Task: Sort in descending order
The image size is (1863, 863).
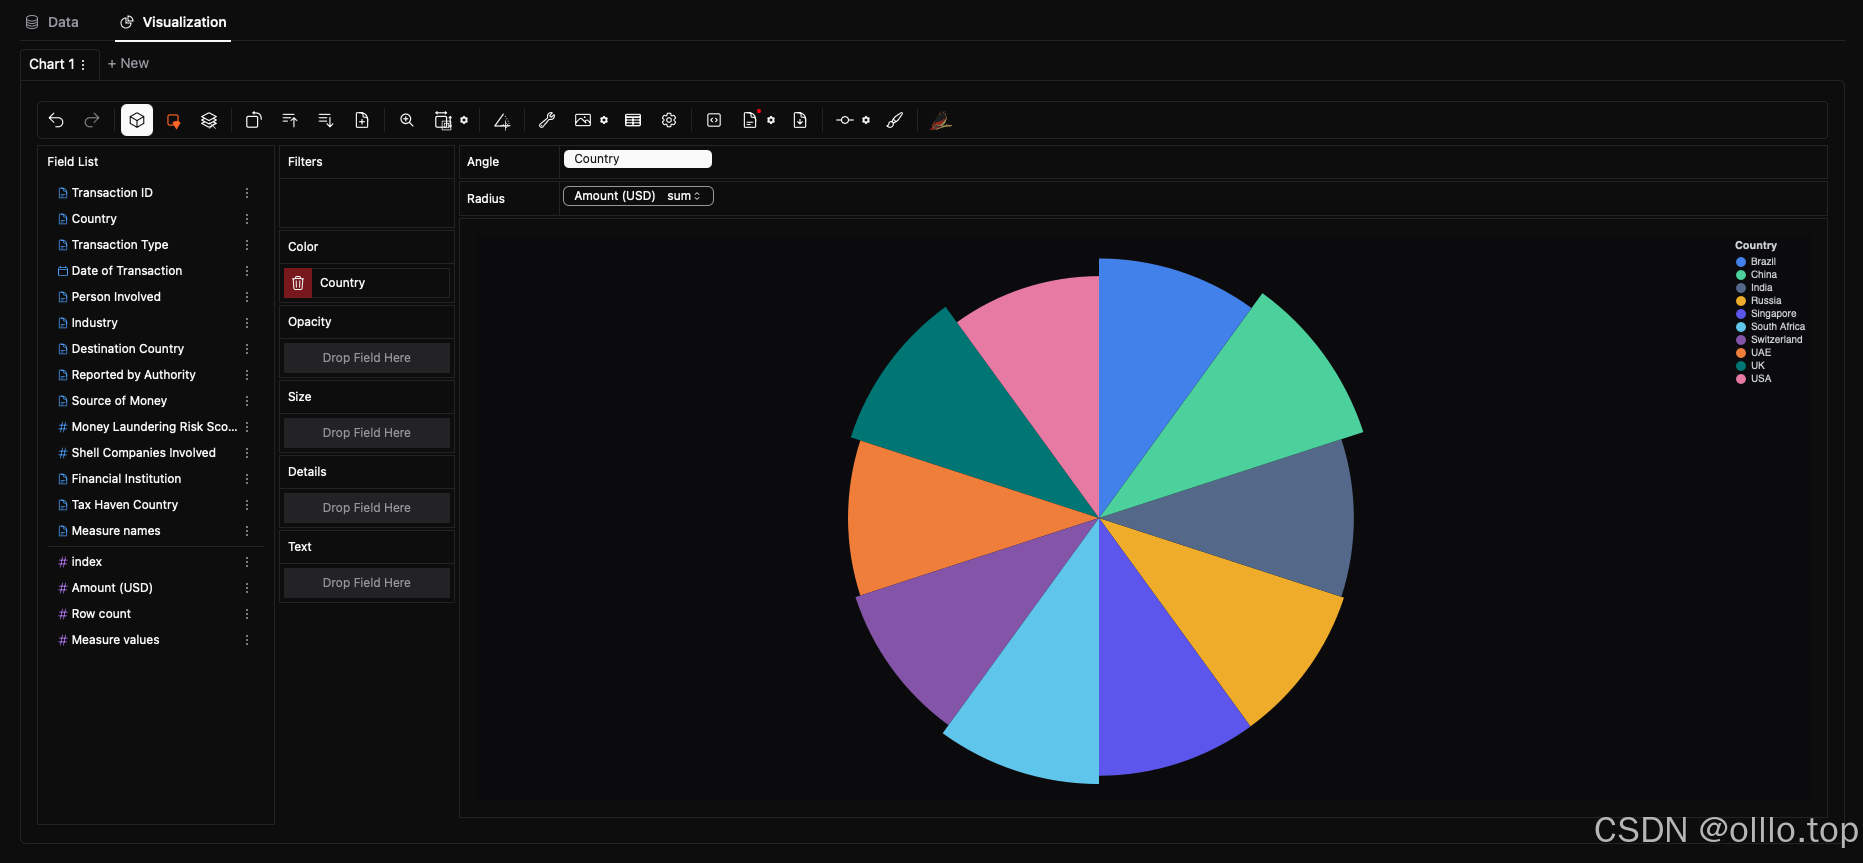Action: (x=326, y=120)
